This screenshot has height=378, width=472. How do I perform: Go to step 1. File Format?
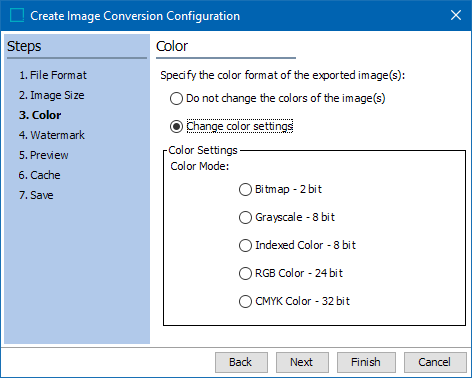[53, 75]
